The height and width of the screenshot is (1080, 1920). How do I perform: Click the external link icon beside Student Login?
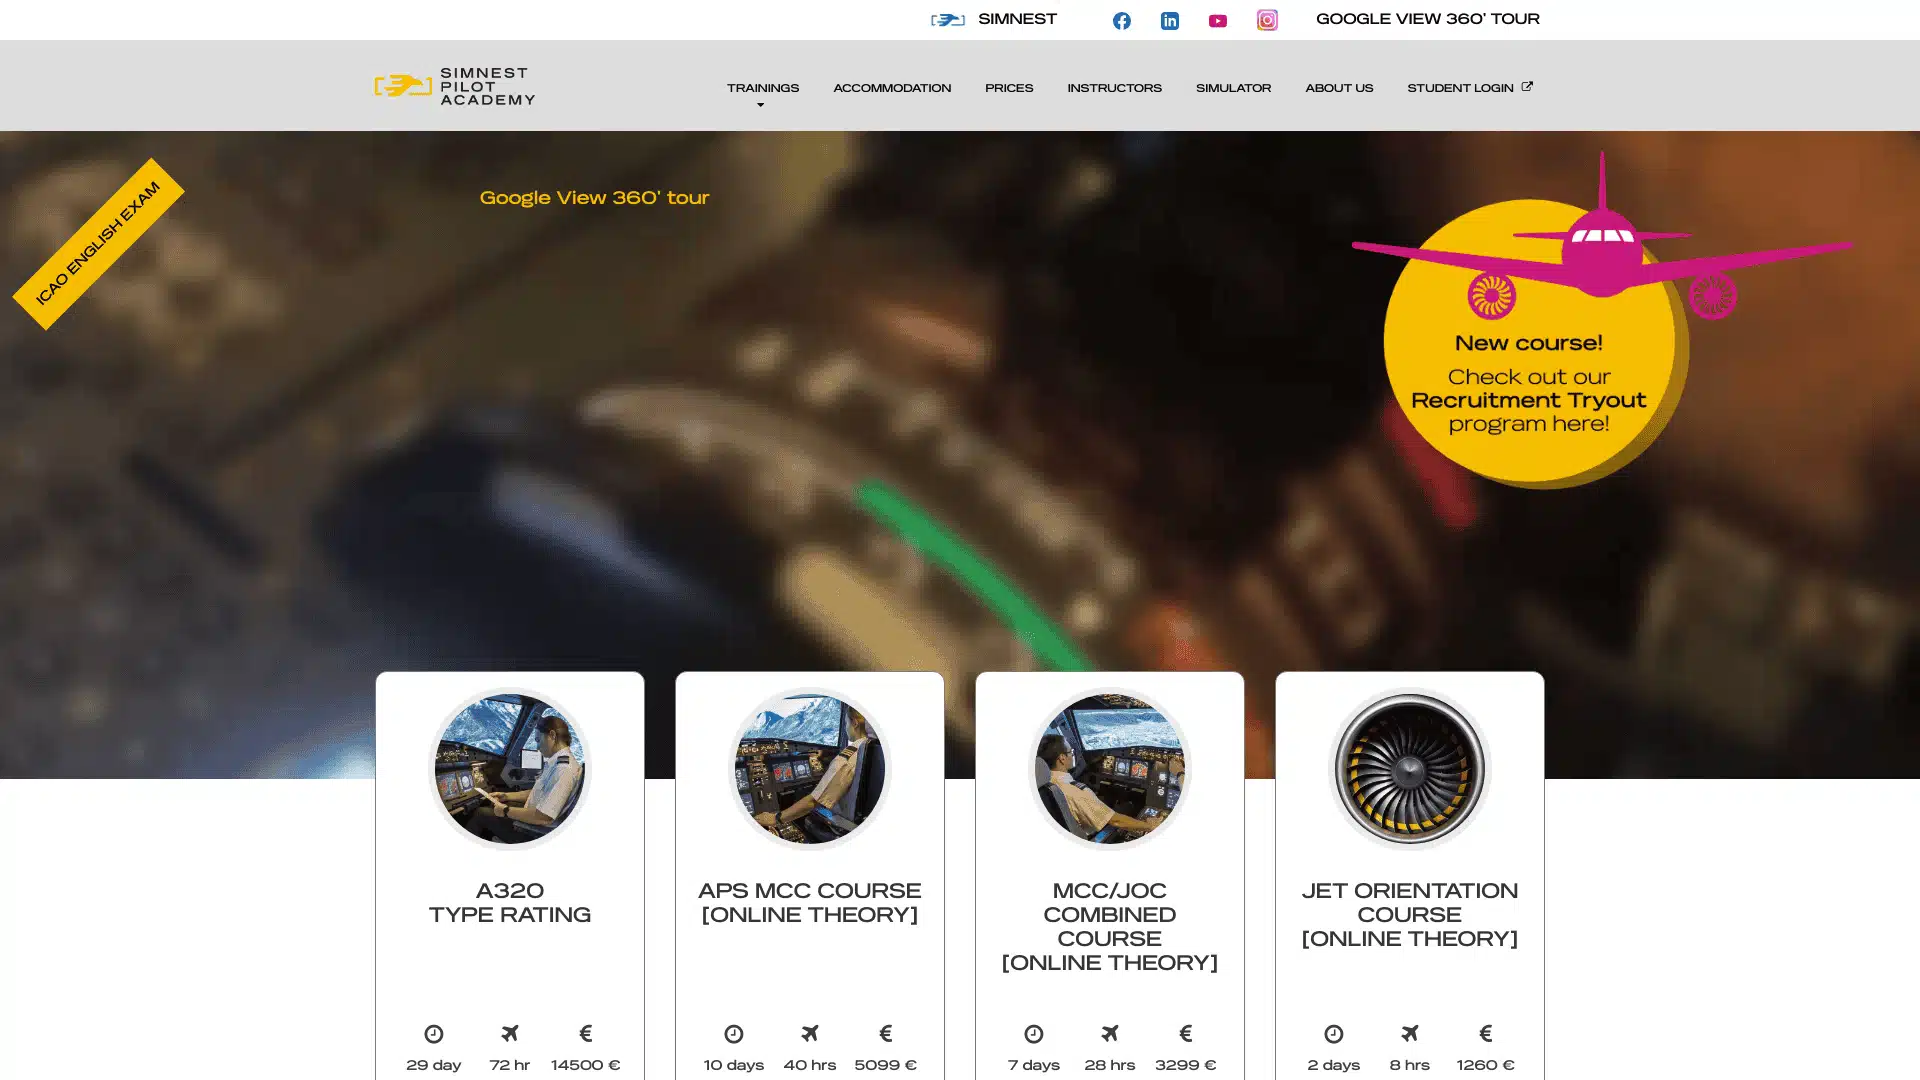(1527, 87)
